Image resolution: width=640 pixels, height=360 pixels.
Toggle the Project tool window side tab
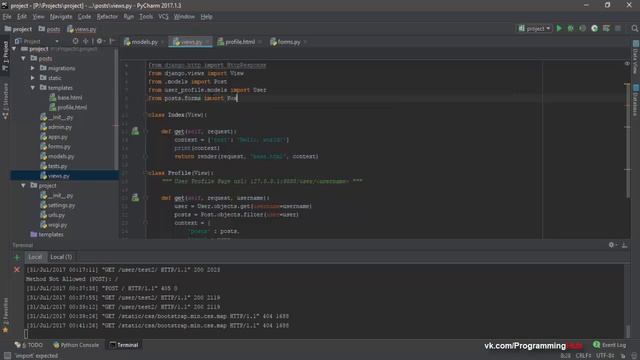(5, 56)
